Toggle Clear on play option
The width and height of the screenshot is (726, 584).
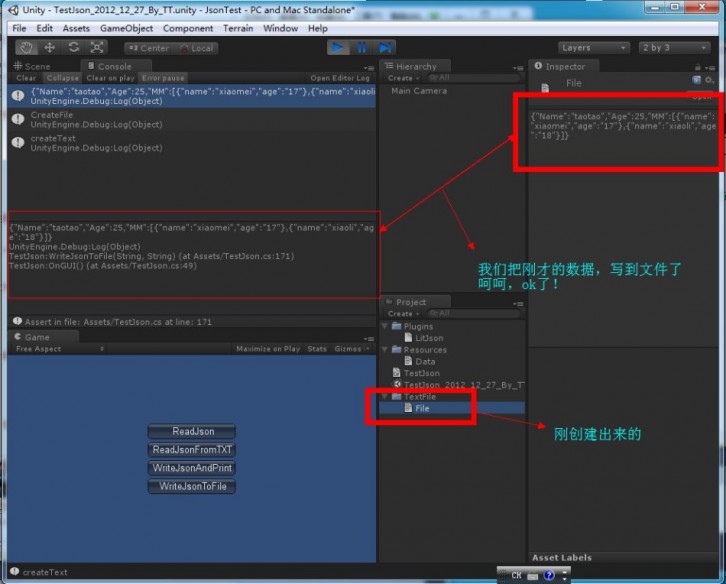[110, 78]
